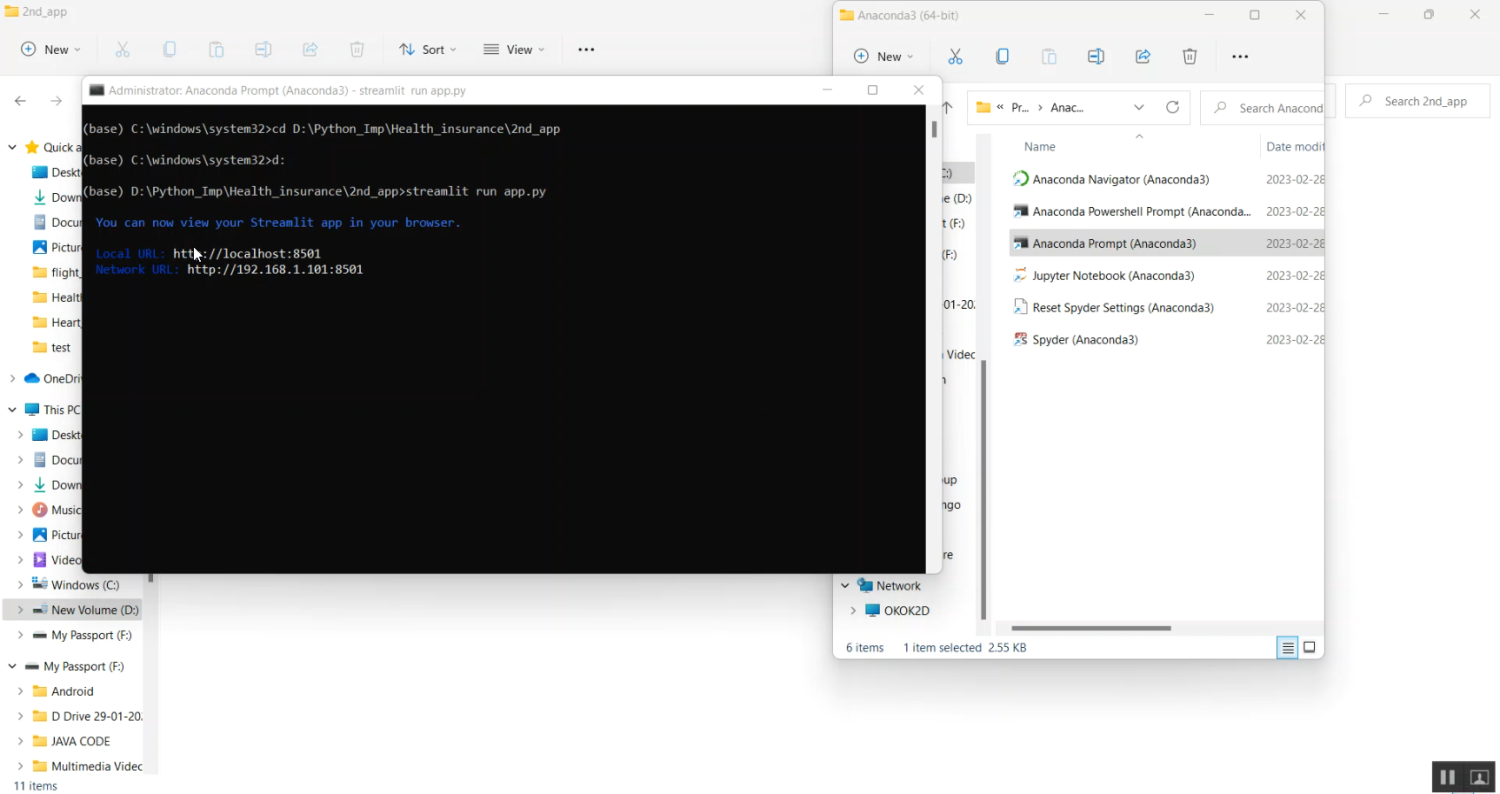Open Anaconda Navigator (Anaconda3) shortcut

tap(1120, 180)
